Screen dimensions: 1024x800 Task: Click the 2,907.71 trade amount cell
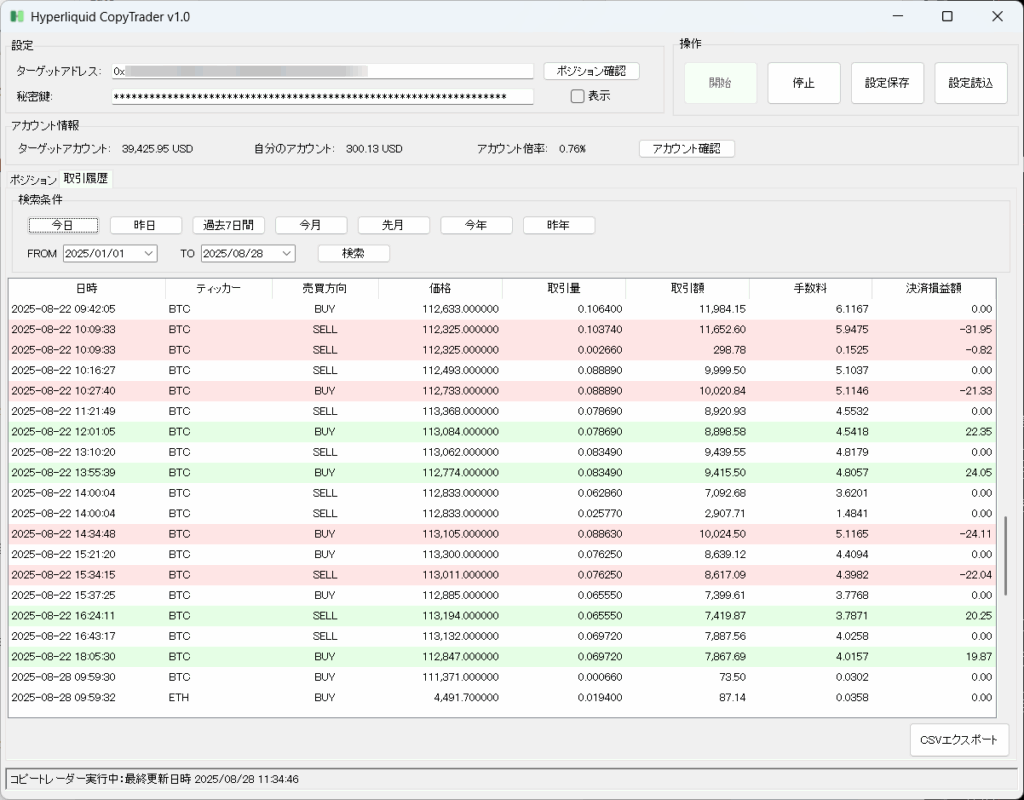(688, 513)
